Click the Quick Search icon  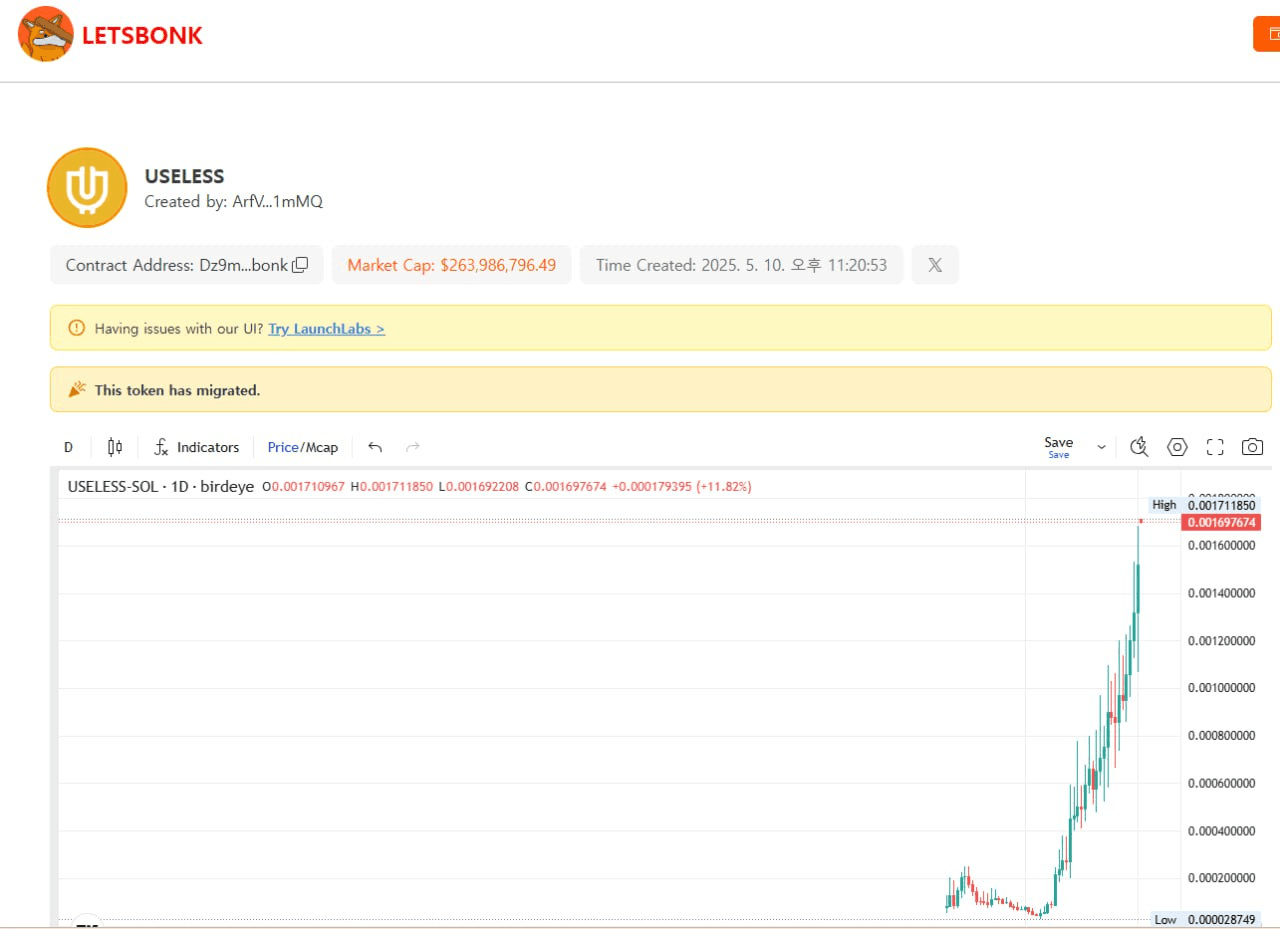[1139, 447]
